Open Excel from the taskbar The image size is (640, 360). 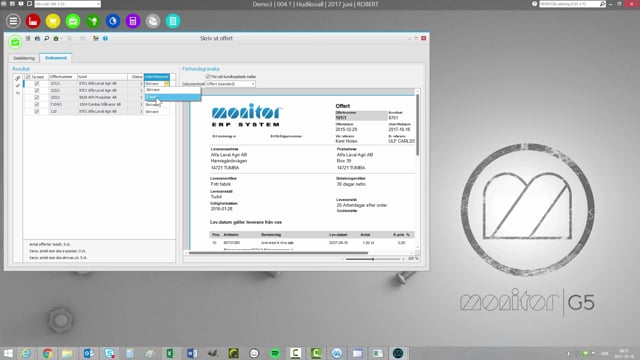[171, 353]
